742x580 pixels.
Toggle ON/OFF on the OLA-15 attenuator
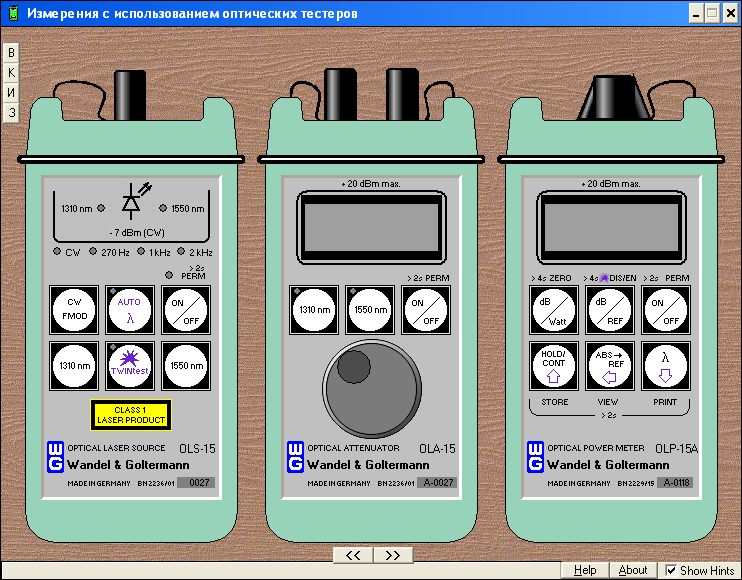(x=426, y=310)
